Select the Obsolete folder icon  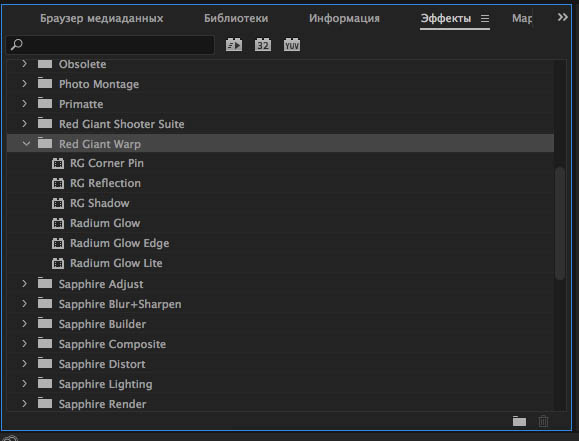pyautogui.click(x=45, y=64)
